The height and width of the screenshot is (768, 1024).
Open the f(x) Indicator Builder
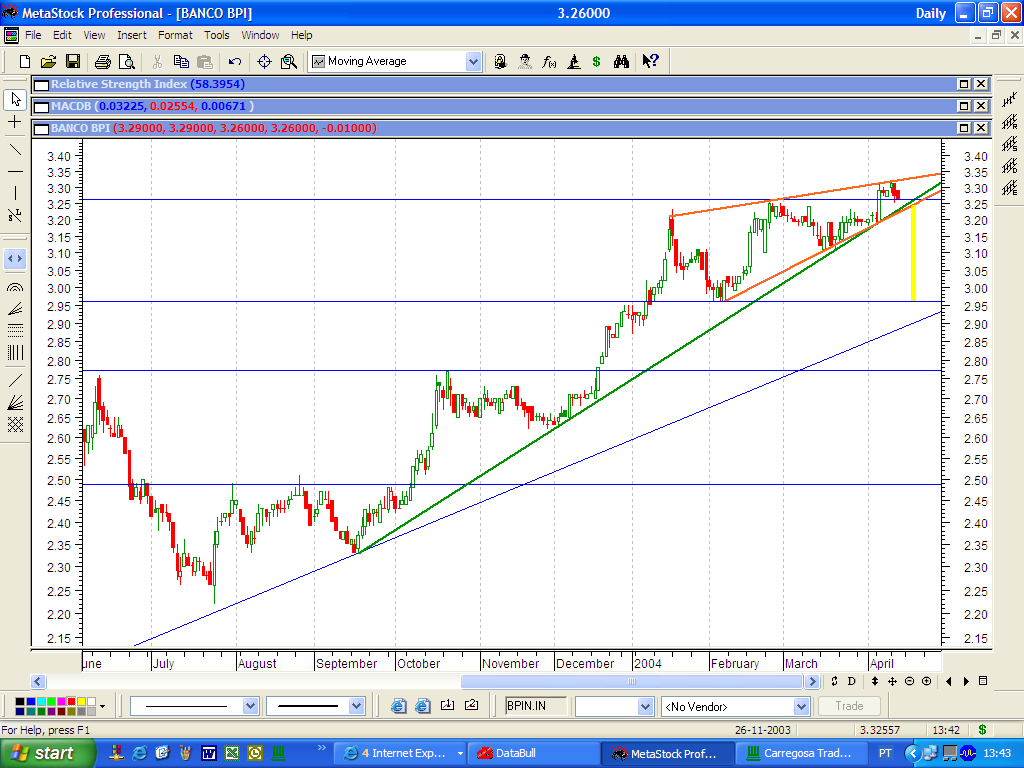(549, 61)
